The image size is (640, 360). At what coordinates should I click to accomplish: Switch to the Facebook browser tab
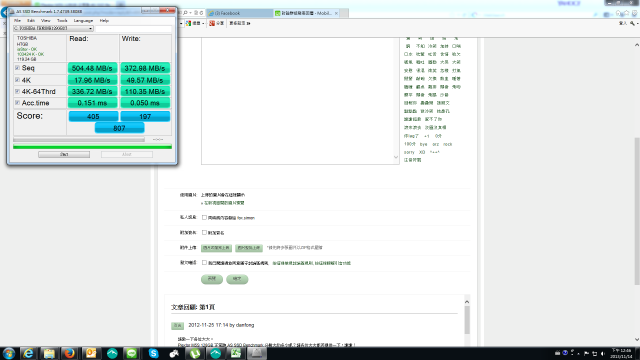239,13
